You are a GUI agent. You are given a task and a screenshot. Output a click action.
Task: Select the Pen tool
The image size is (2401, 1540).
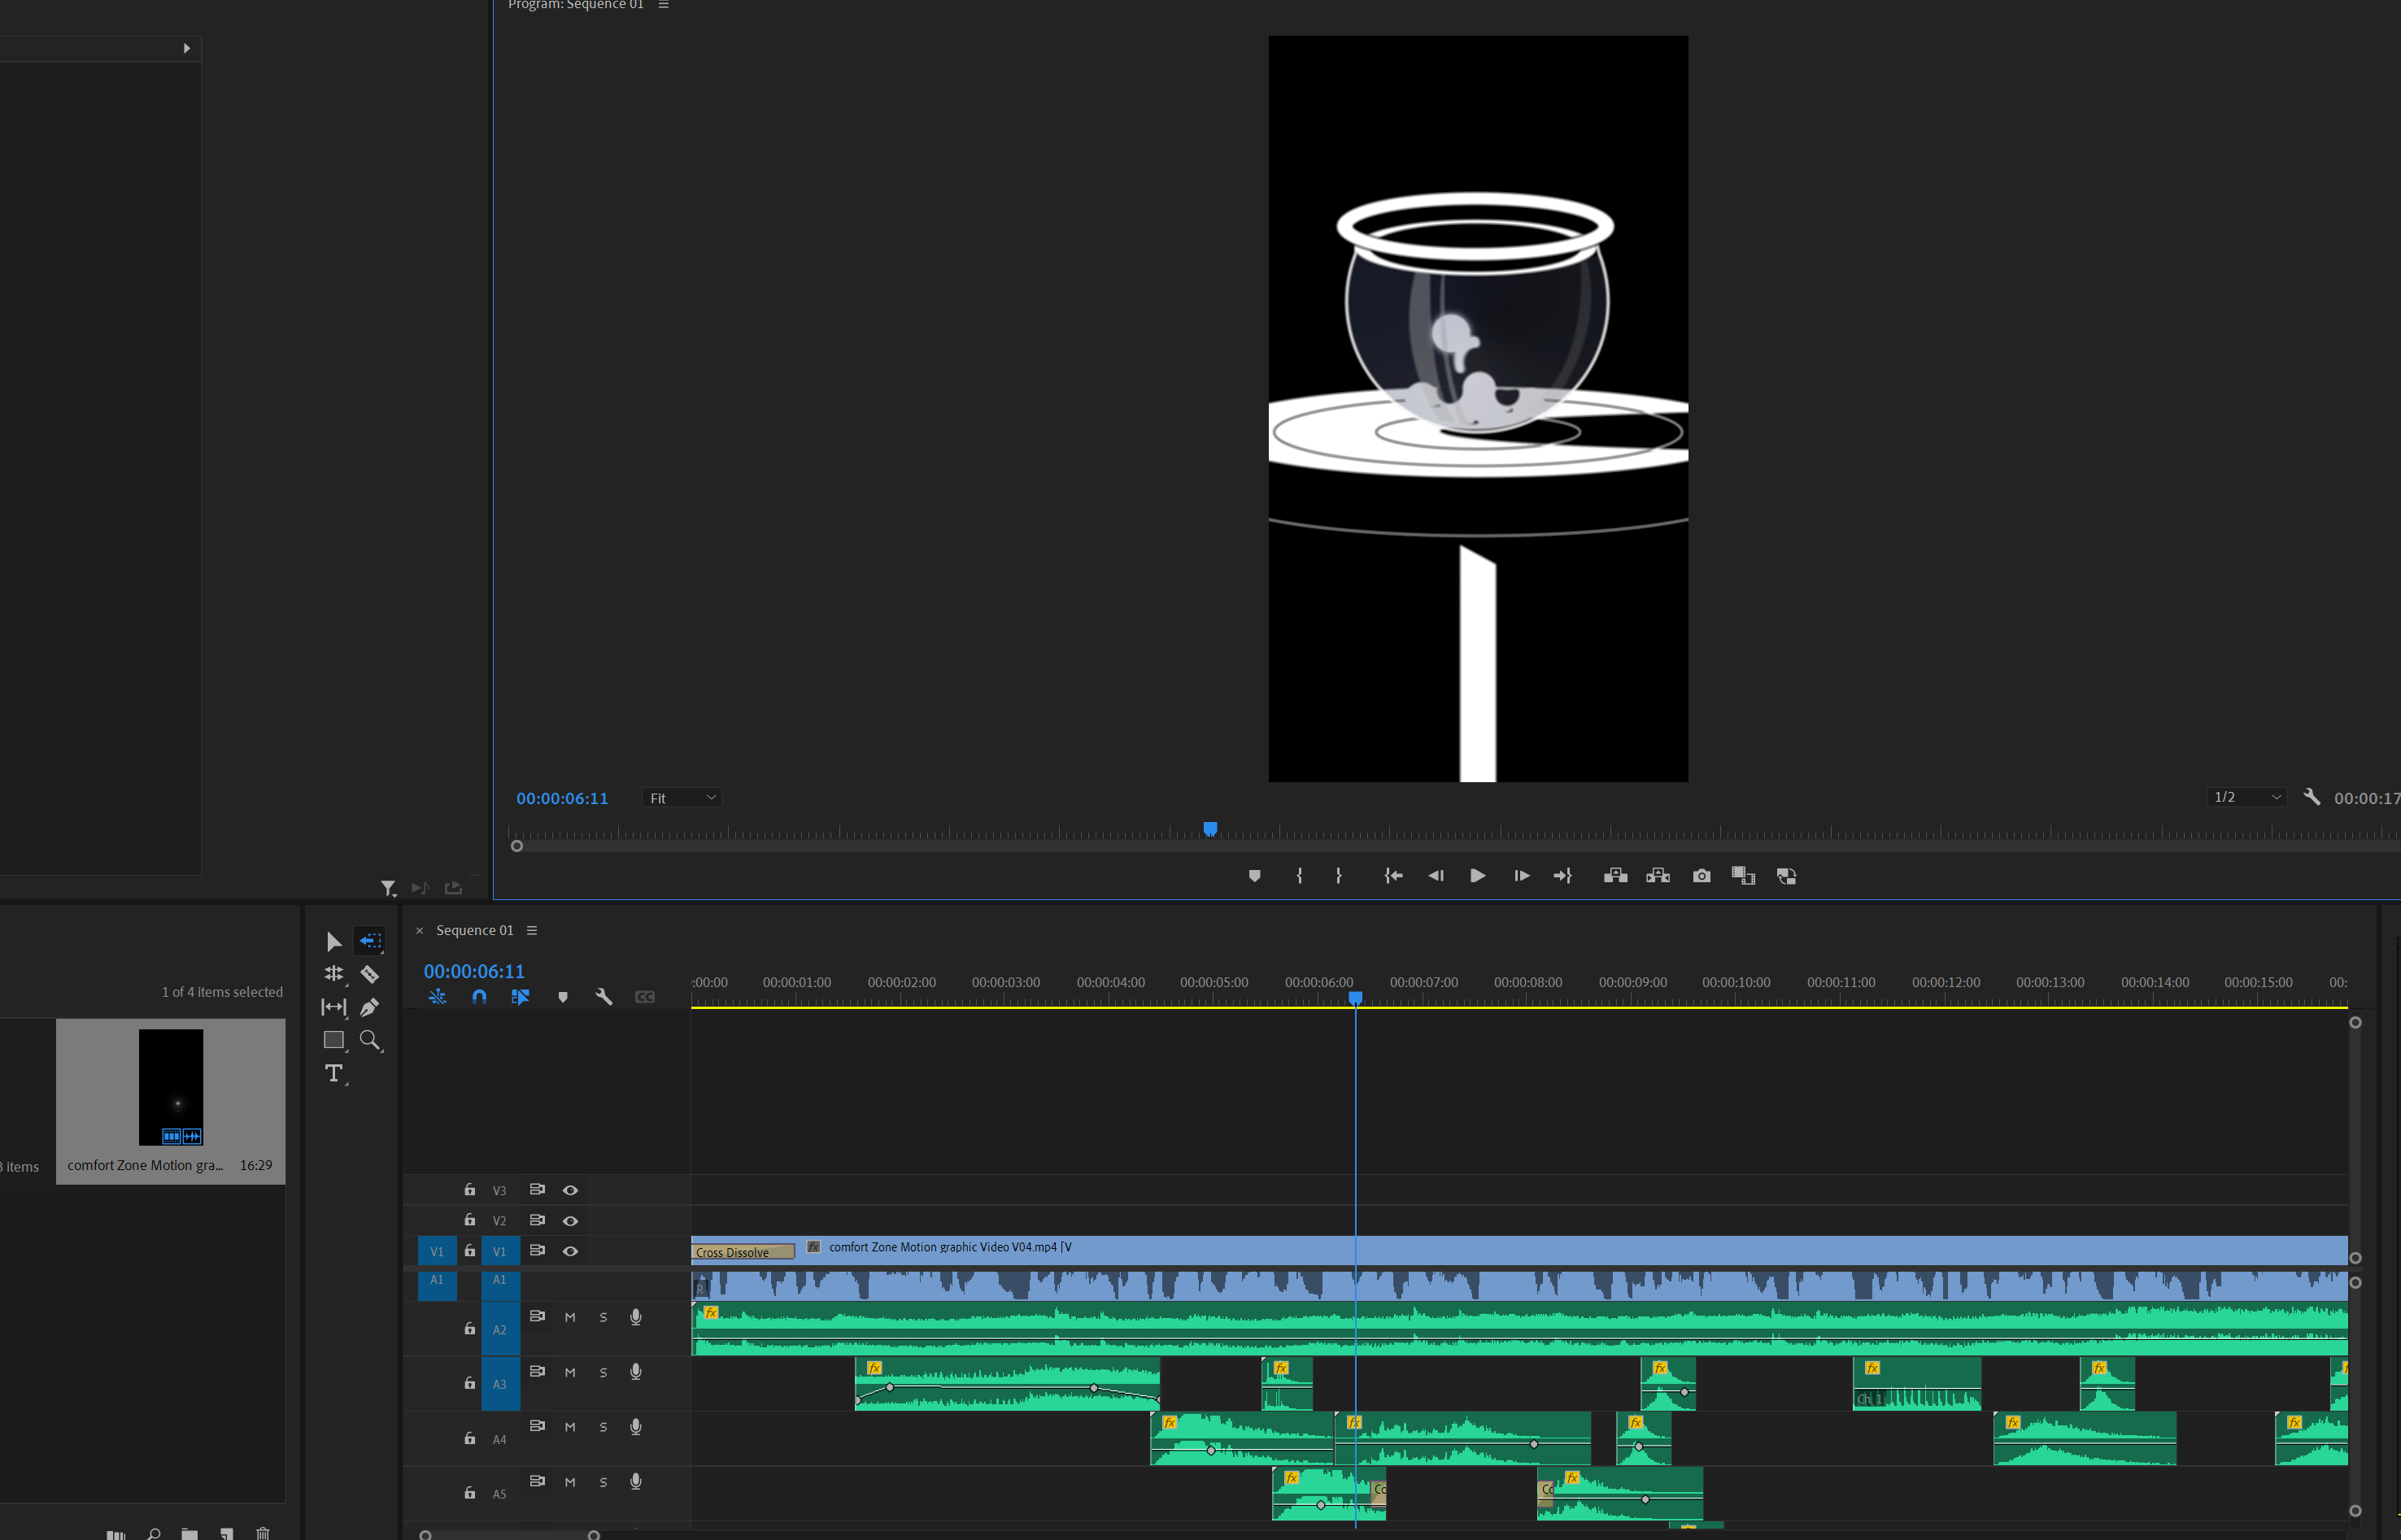pos(370,1007)
